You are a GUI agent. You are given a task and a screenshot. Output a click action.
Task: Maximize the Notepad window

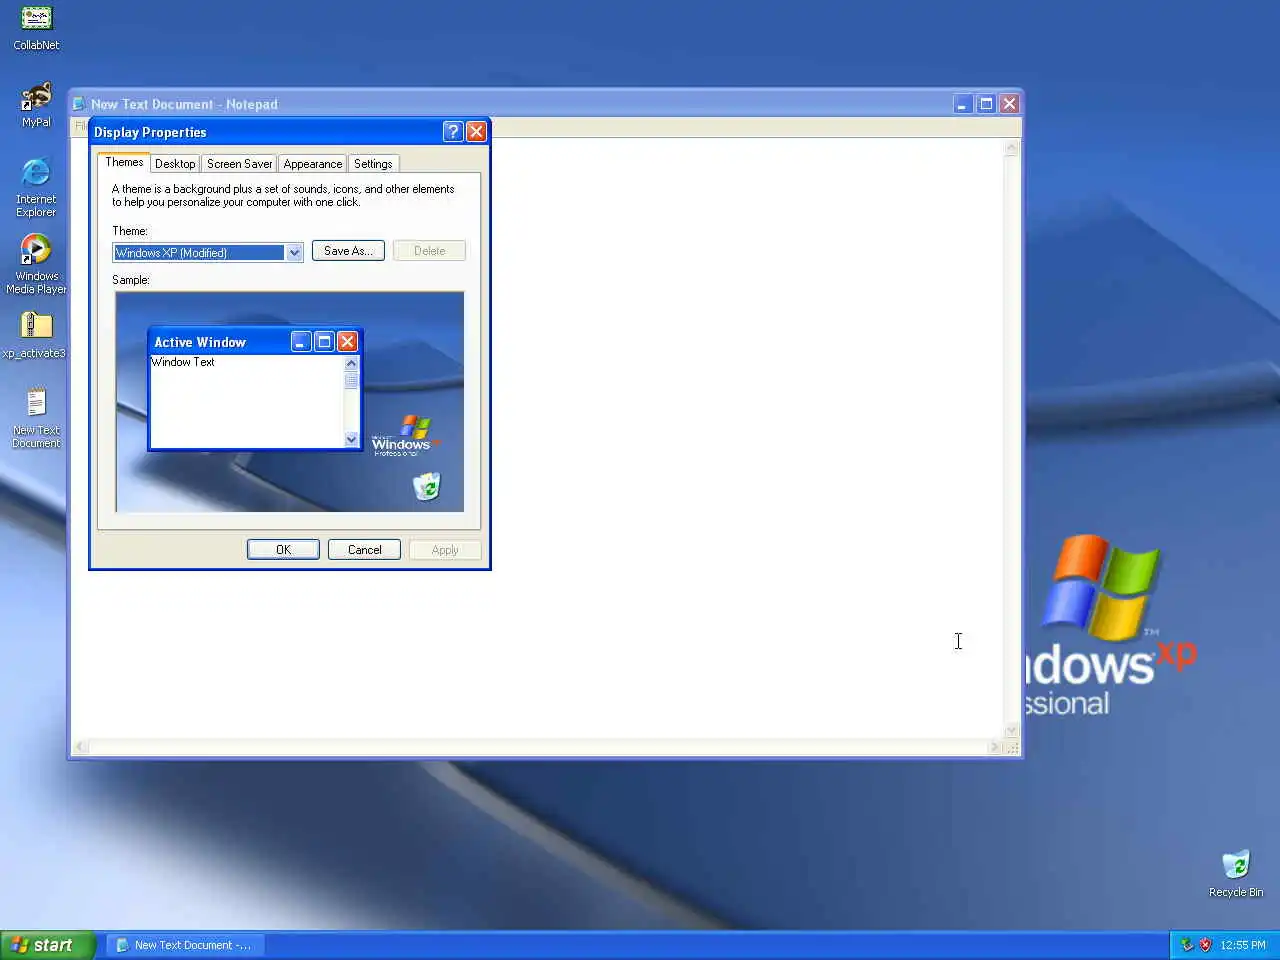click(986, 104)
